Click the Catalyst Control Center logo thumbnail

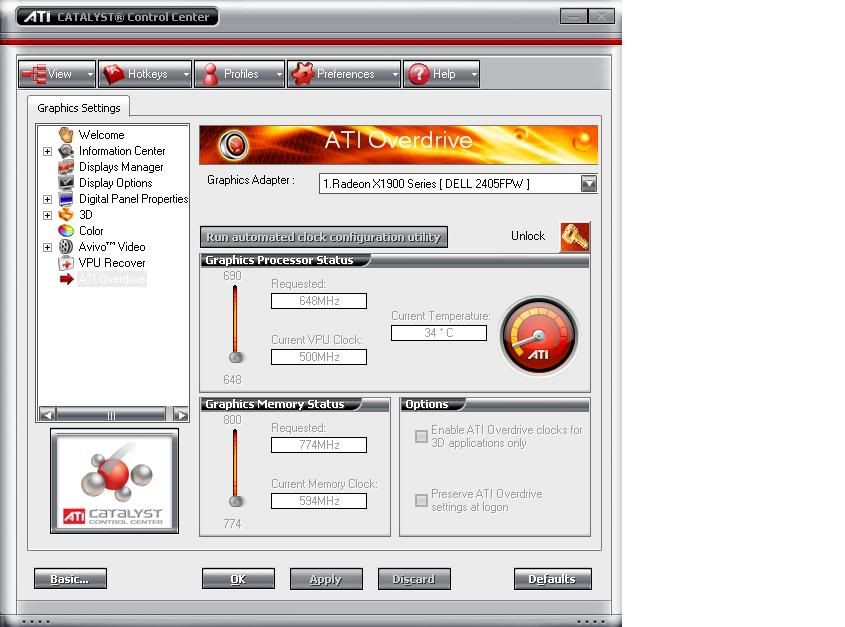click(114, 481)
